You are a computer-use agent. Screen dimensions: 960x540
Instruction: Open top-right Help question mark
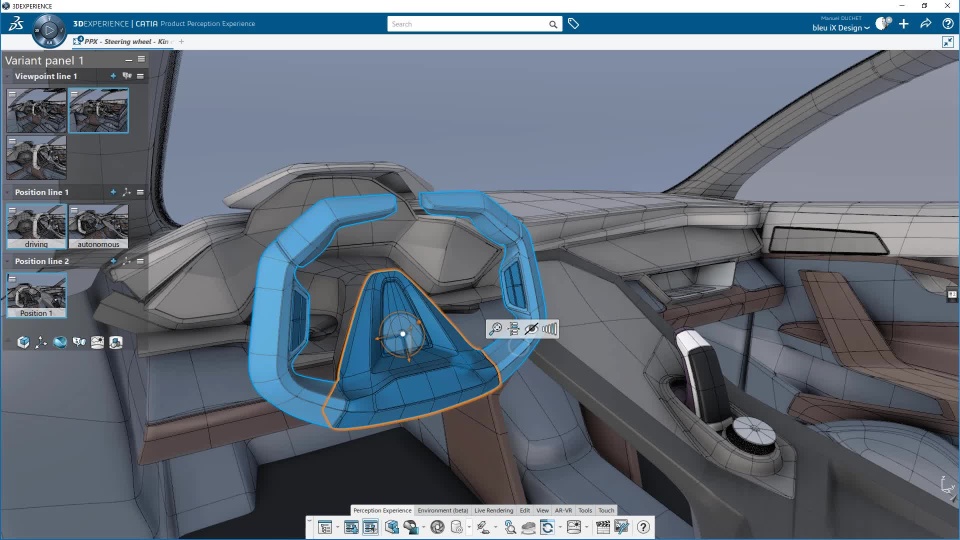948,24
